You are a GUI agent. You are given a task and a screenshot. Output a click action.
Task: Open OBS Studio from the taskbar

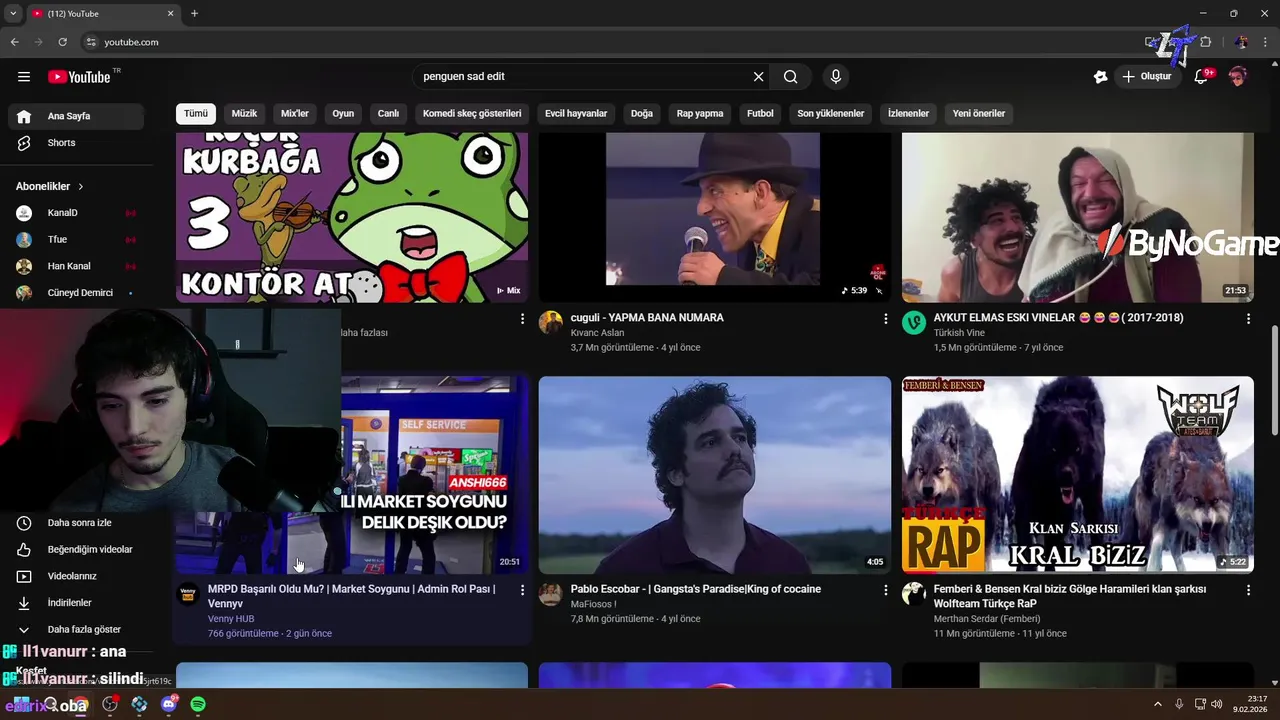110,704
